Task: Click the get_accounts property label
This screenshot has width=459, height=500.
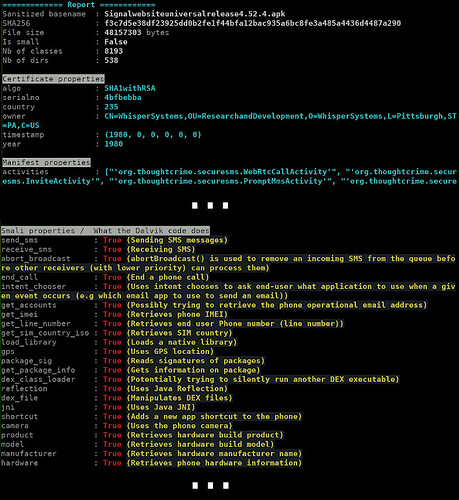Action: (x=29, y=305)
